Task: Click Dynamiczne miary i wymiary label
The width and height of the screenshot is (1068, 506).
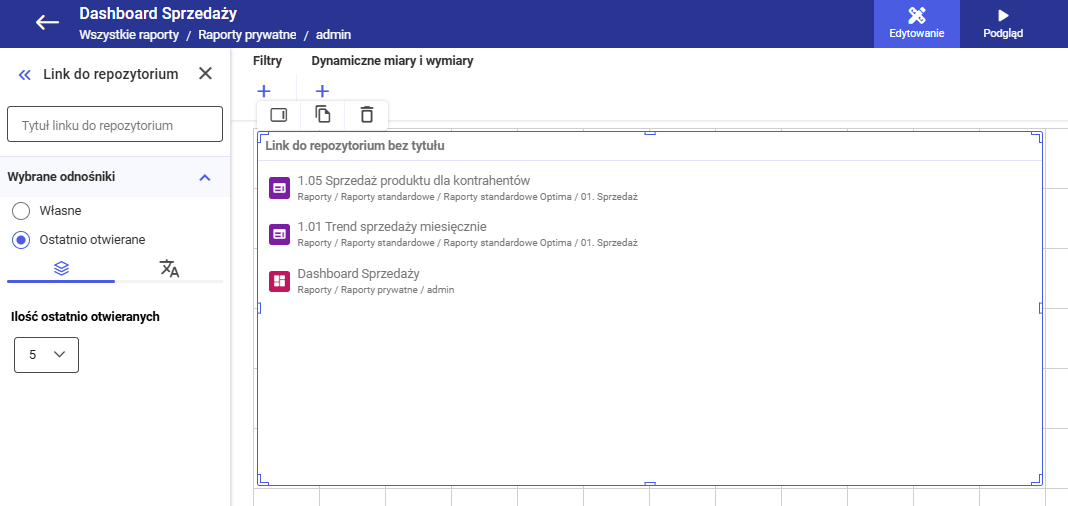Action: coord(392,61)
